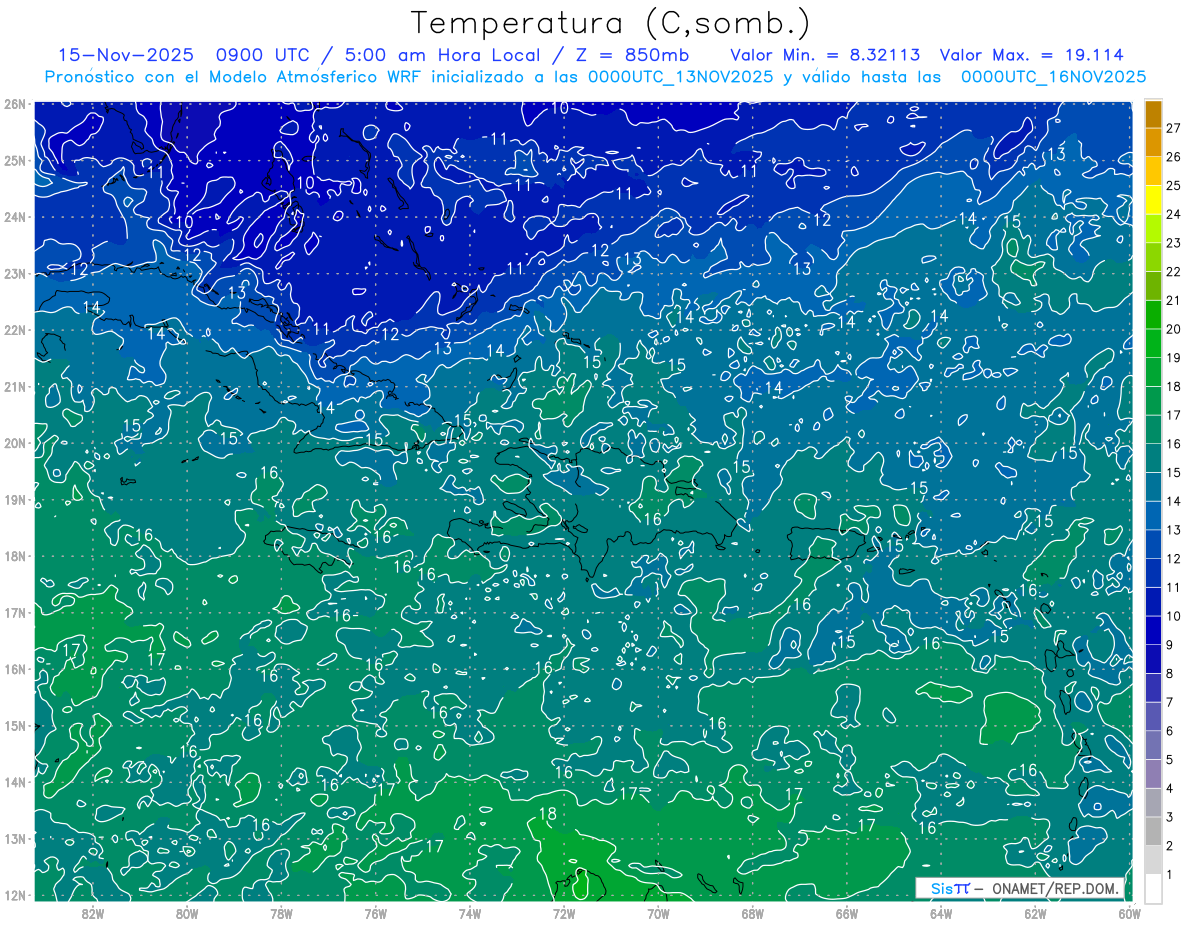Image resolution: width=1200 pixels, height=927 pixels.
Task: Click the "72W" longitude axis label
Action: [564, 912]
